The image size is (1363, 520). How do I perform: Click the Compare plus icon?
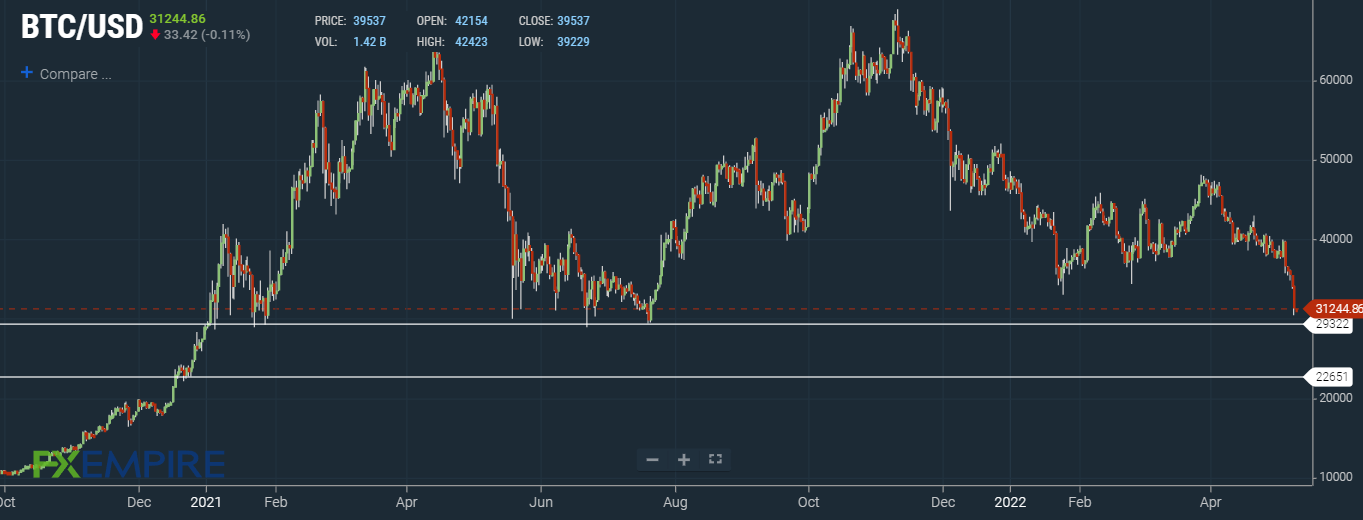(x=27, y=73)
